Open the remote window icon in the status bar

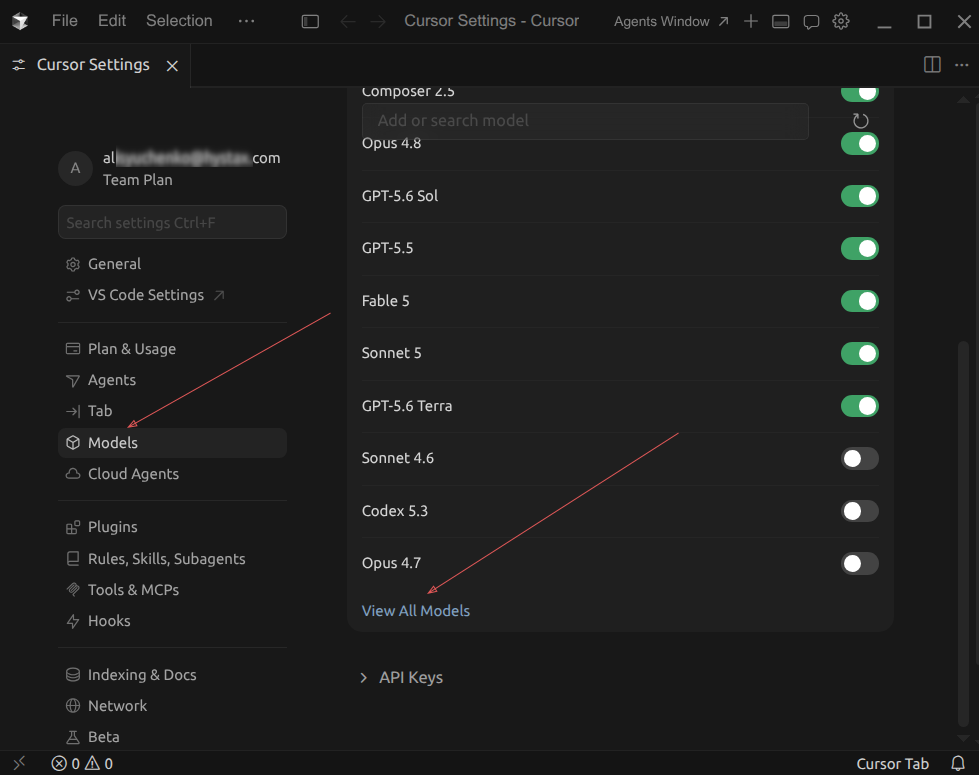19,763
